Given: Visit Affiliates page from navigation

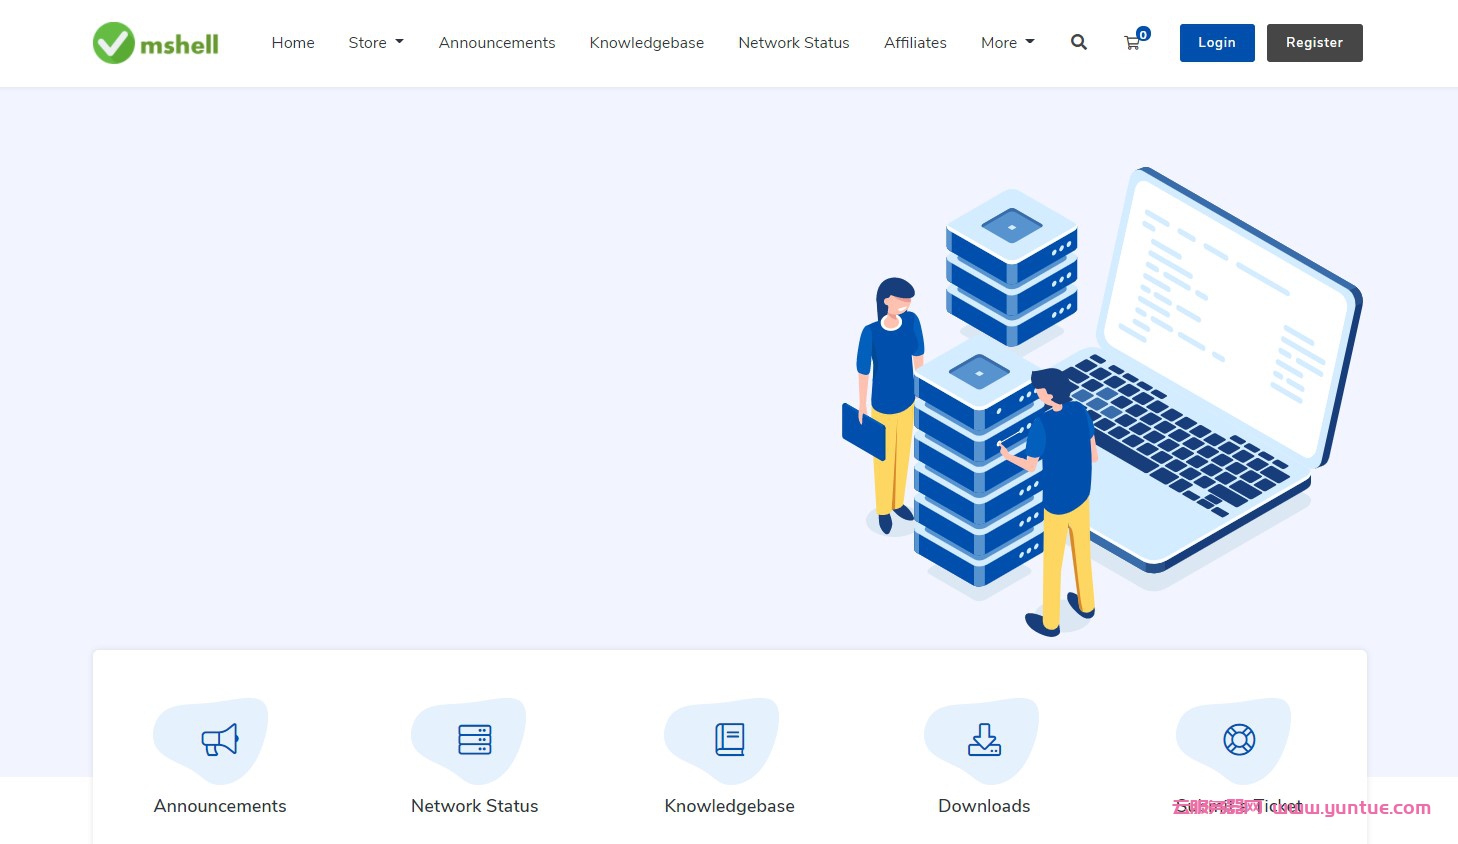Looking at the screenshot, I should (x=915, y=43).
